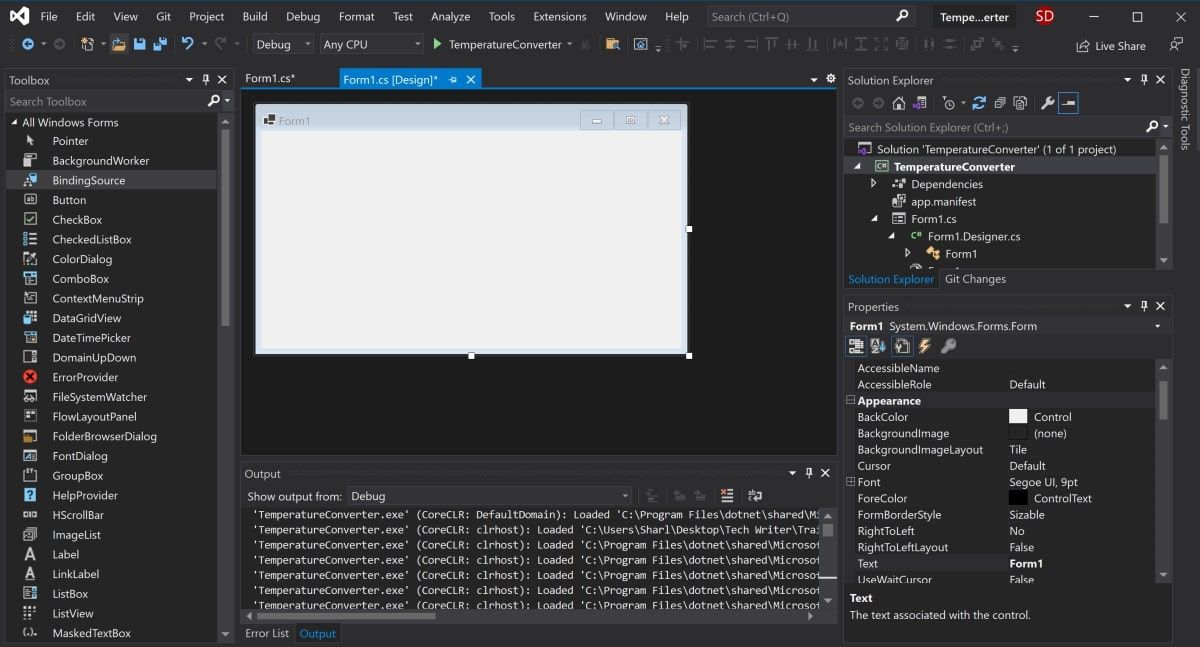Screen dimensions: 1200x647
Task: Toggle word wrap in the Output window
Action: click(755, 496)
